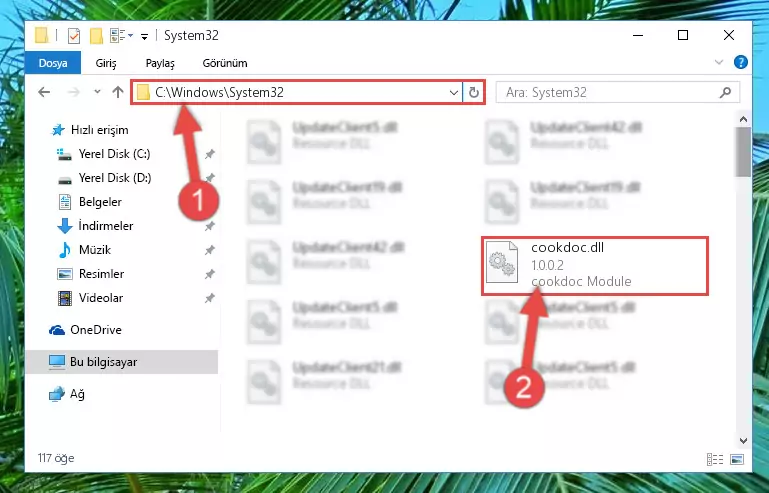The image size is (769, 493).
Task: Switch to large icons view layout
Action: tap(737, 459)
